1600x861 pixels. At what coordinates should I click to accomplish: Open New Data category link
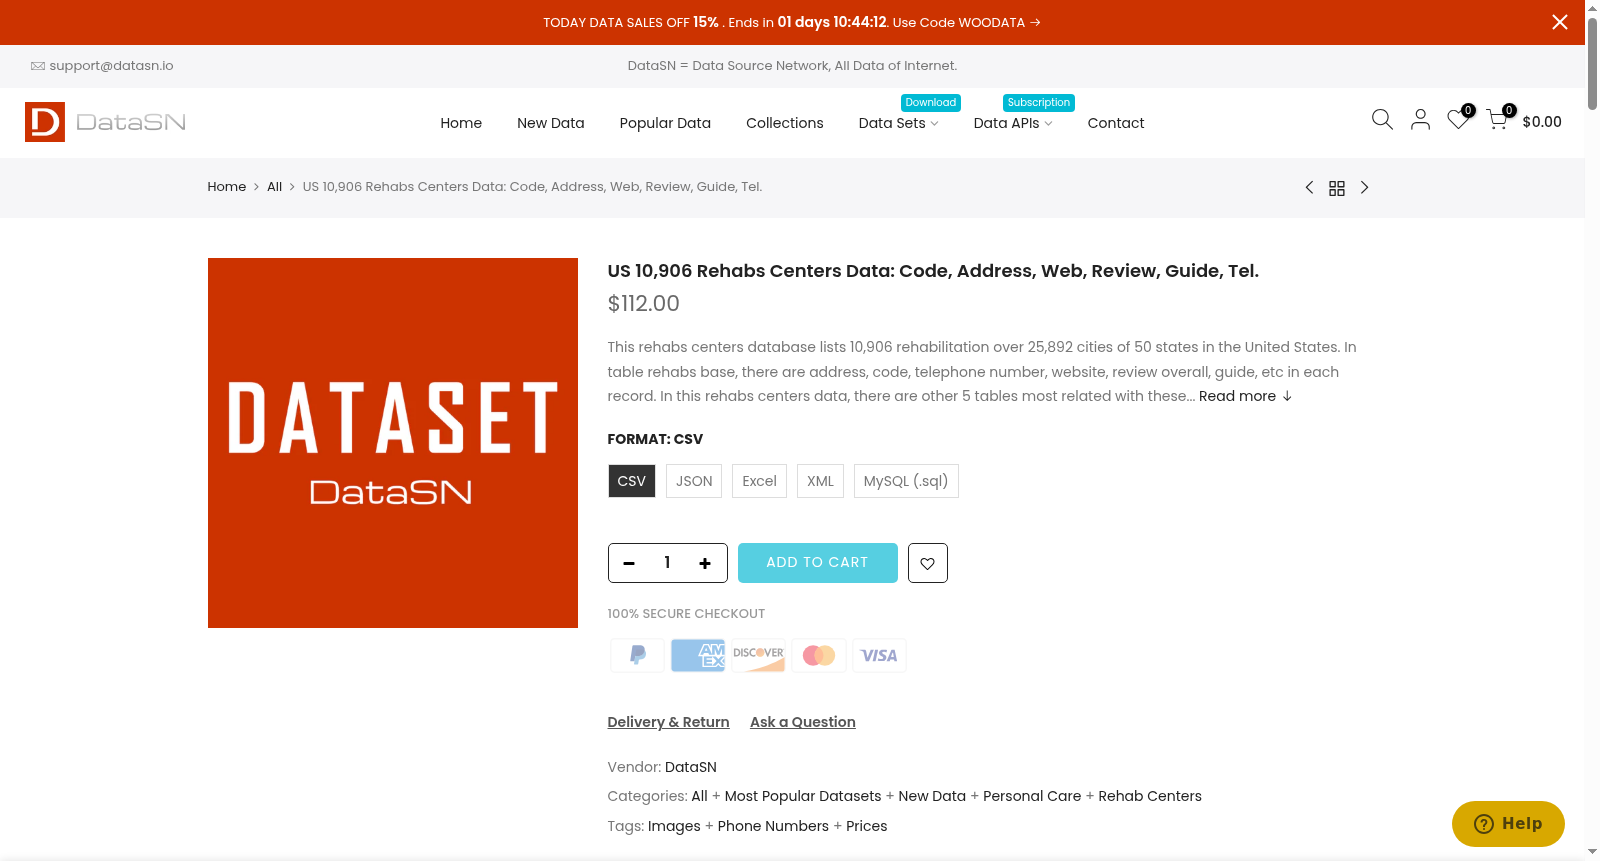(x=932, y=796)
